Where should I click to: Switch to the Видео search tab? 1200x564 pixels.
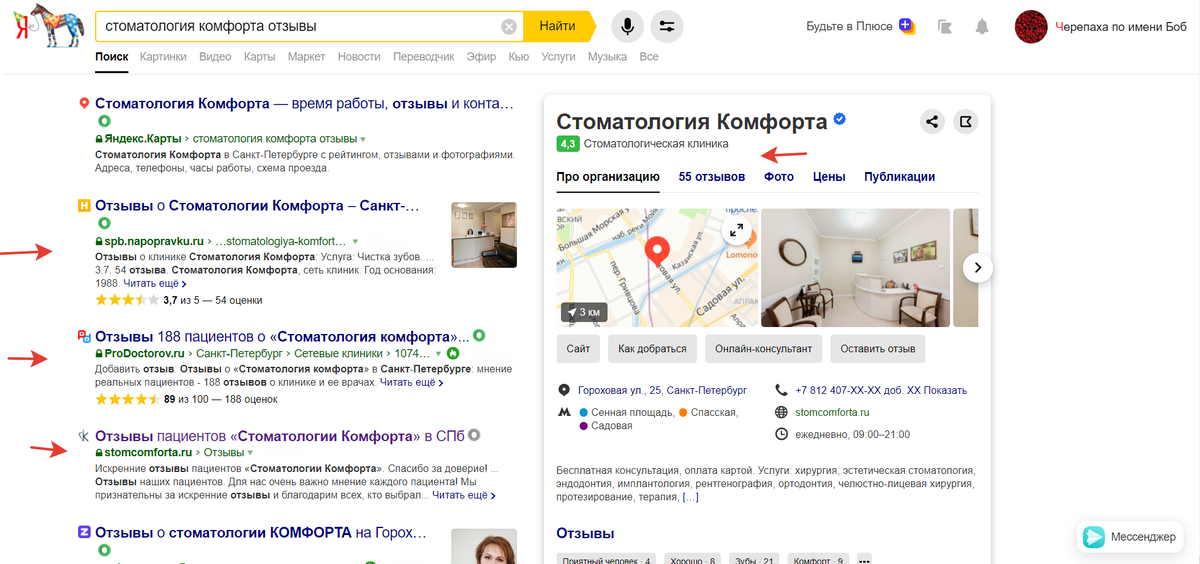pyautogui.click(x=215, y=57)
